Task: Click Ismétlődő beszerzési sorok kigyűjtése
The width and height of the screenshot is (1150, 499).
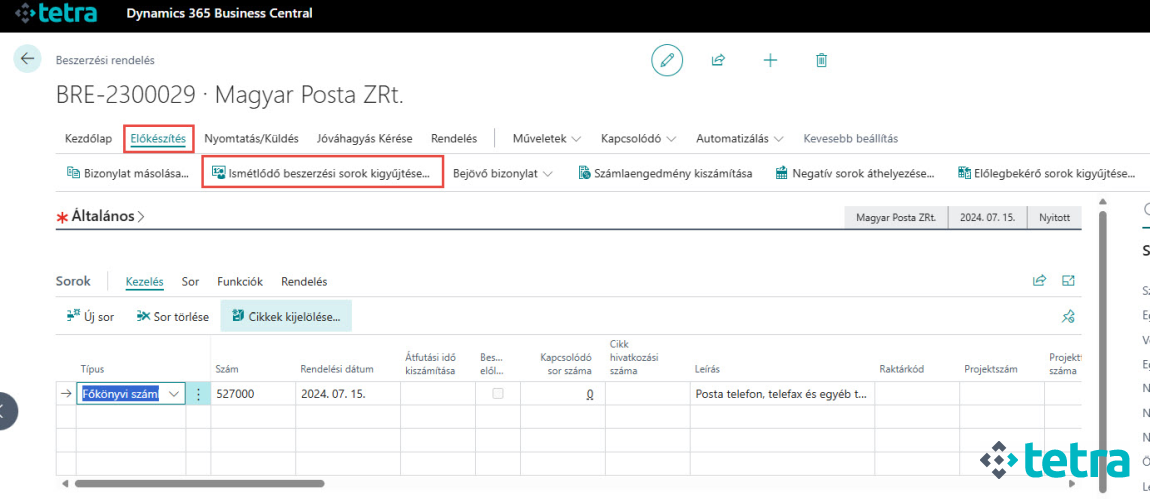Action: point(321,174)
